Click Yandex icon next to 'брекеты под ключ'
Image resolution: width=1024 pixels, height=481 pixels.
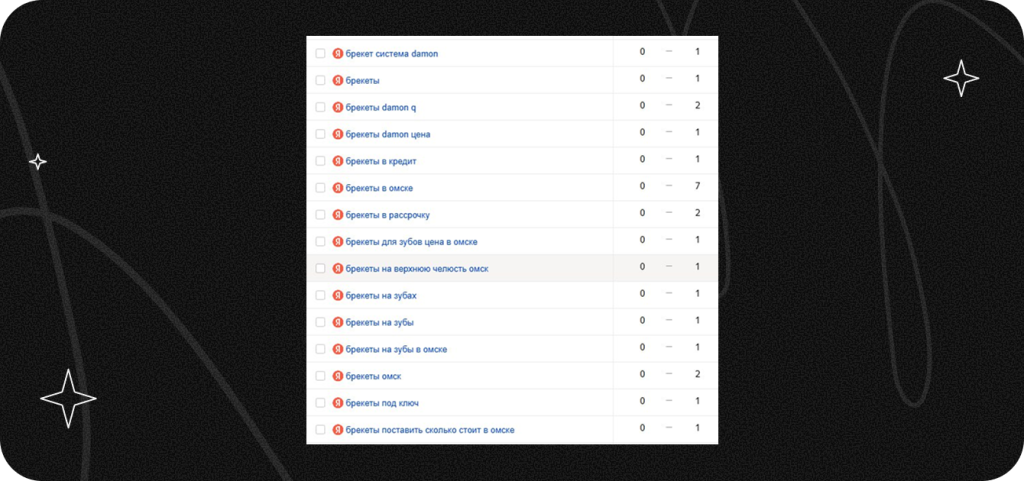click(x=337, y=403)
